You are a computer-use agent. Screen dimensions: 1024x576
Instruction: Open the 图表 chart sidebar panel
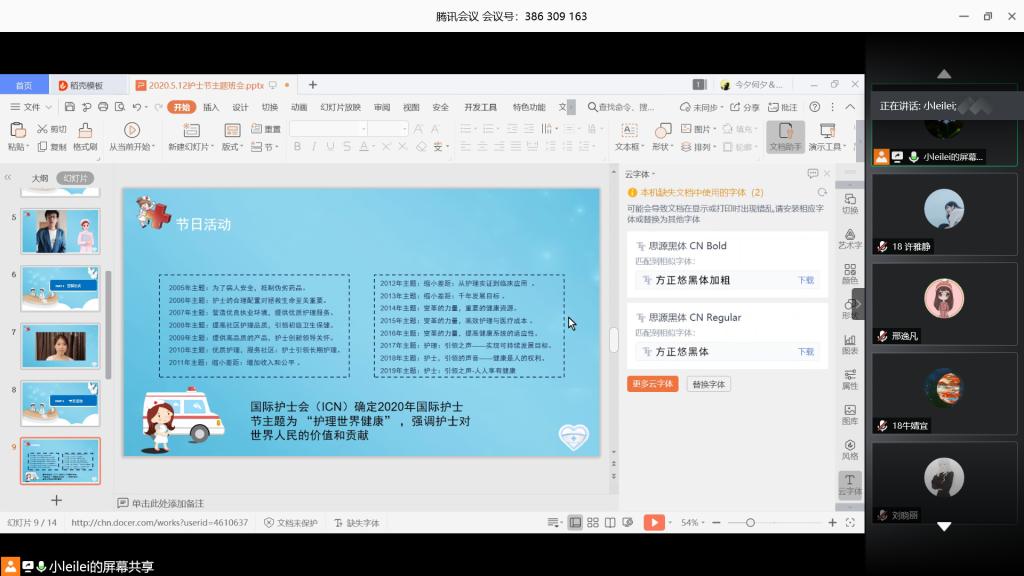850,342
